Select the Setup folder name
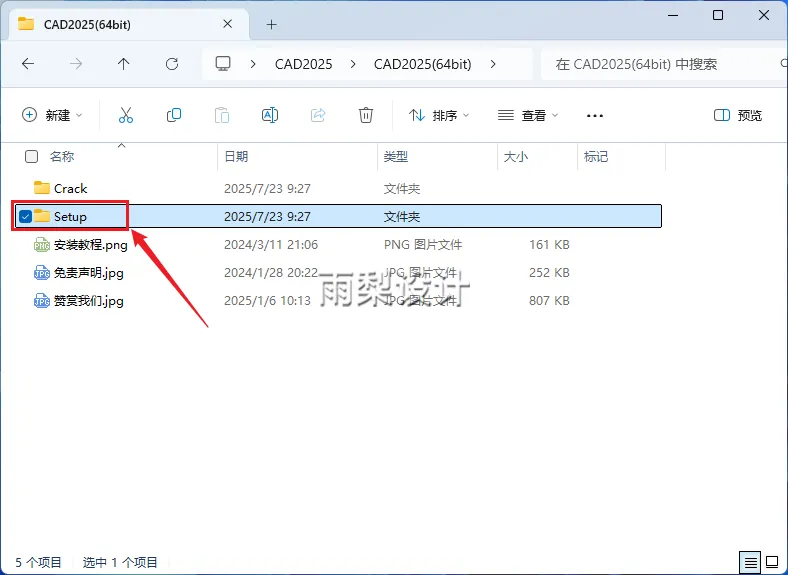The height and width of the screenshot is (575, 788). [x=70, y=217]
